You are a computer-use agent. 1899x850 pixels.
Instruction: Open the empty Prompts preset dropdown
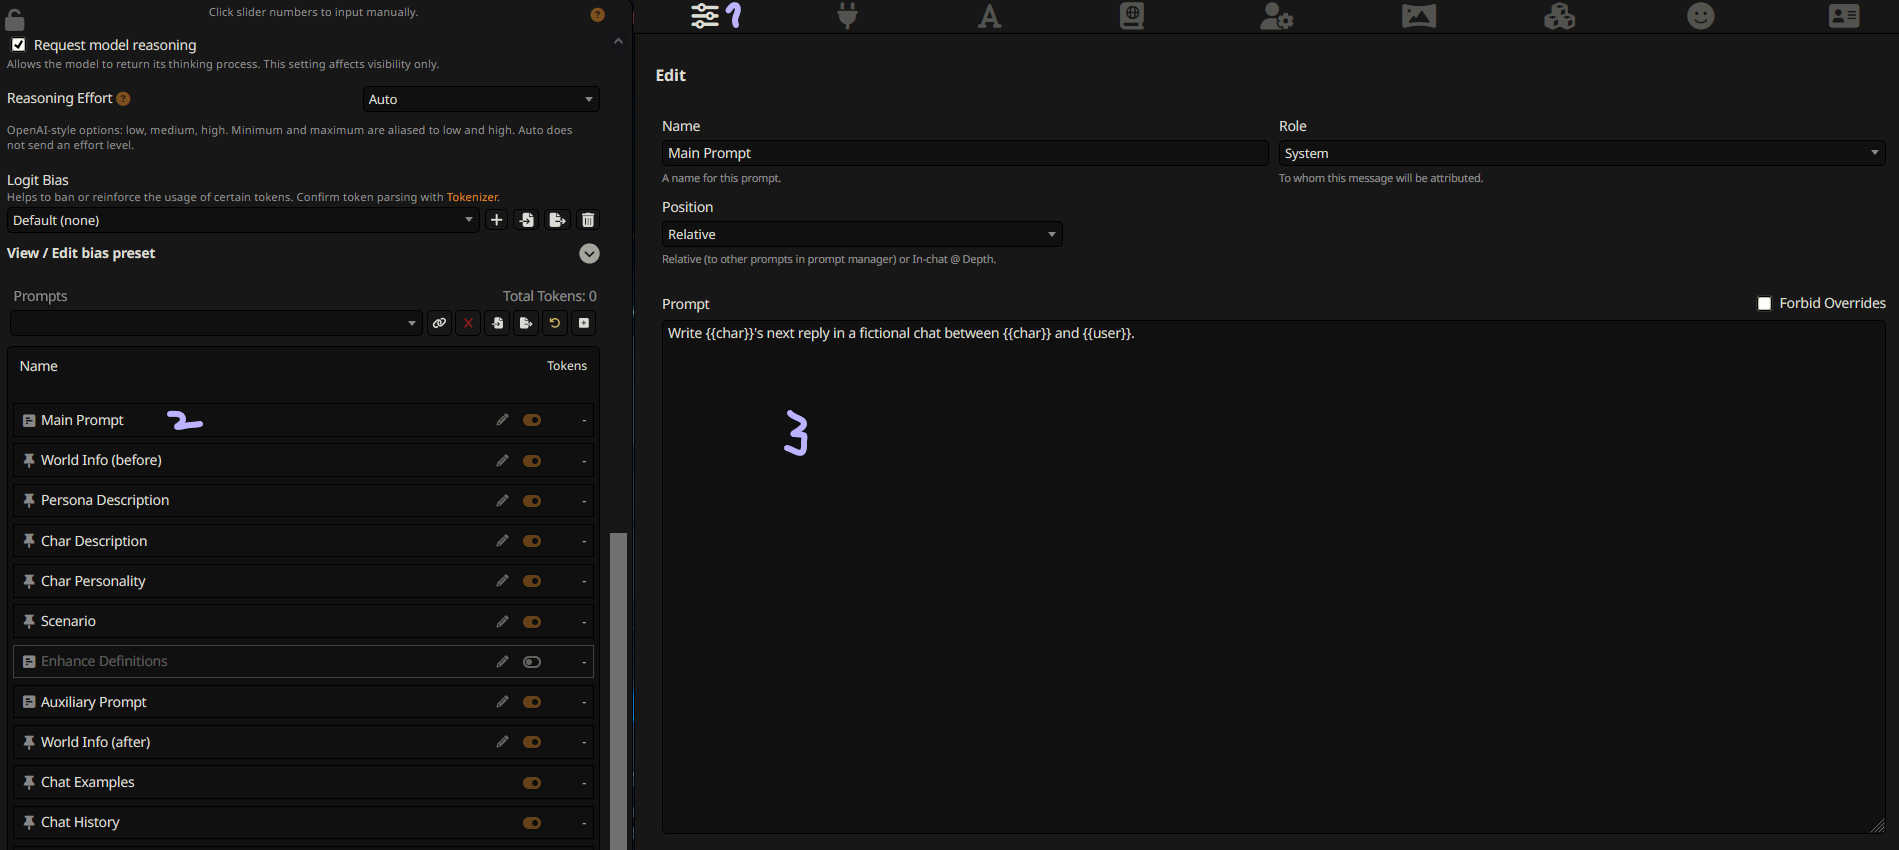(x=216, y=323)
